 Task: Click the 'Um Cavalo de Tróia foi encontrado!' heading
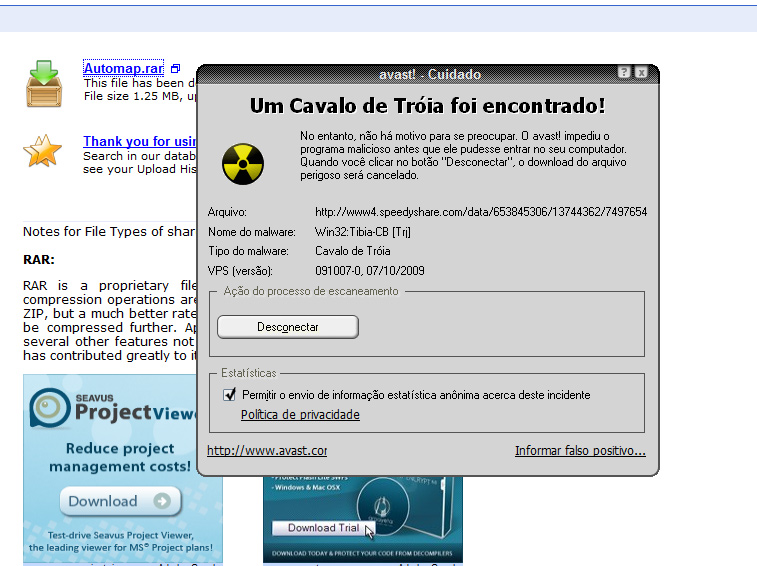427,106
